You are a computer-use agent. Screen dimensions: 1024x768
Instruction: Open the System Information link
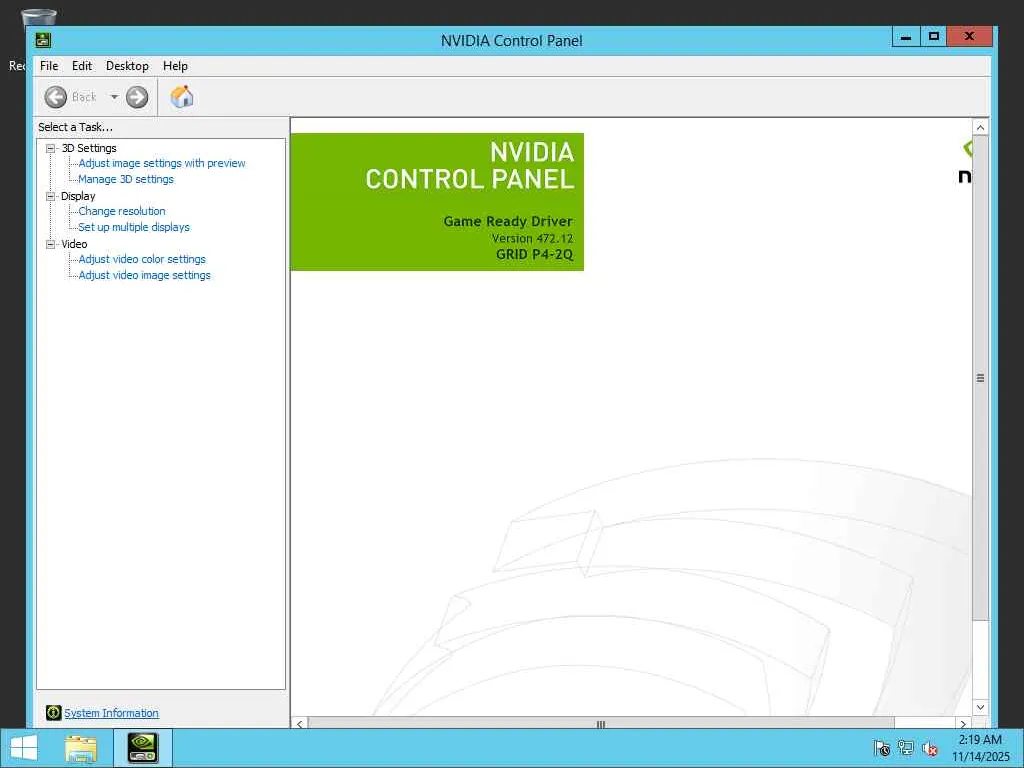[111, 713]
